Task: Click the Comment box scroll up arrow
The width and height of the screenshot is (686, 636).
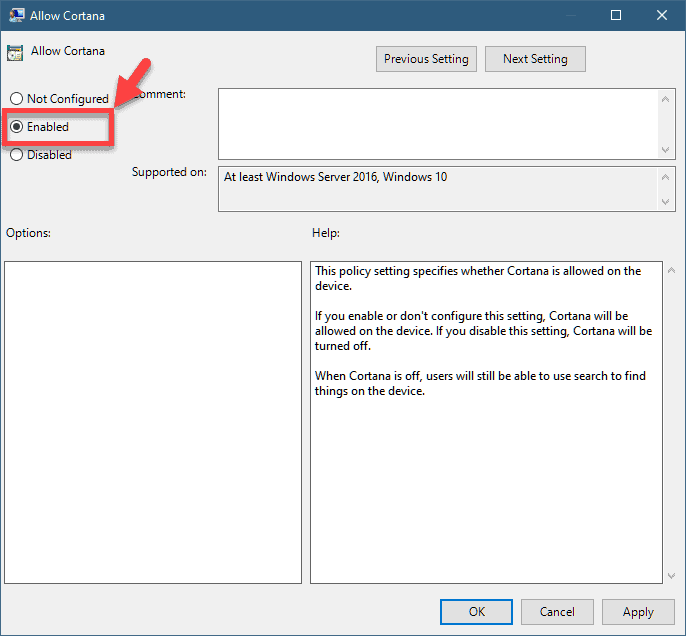Action: [665, 99]
